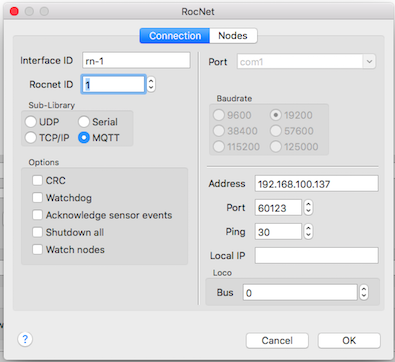Image resolution: width=395 pixels, height=362 pixels.
Task: Select 9600 baudrate radio button
Action: pyautogui.click(x=219, y=115)
